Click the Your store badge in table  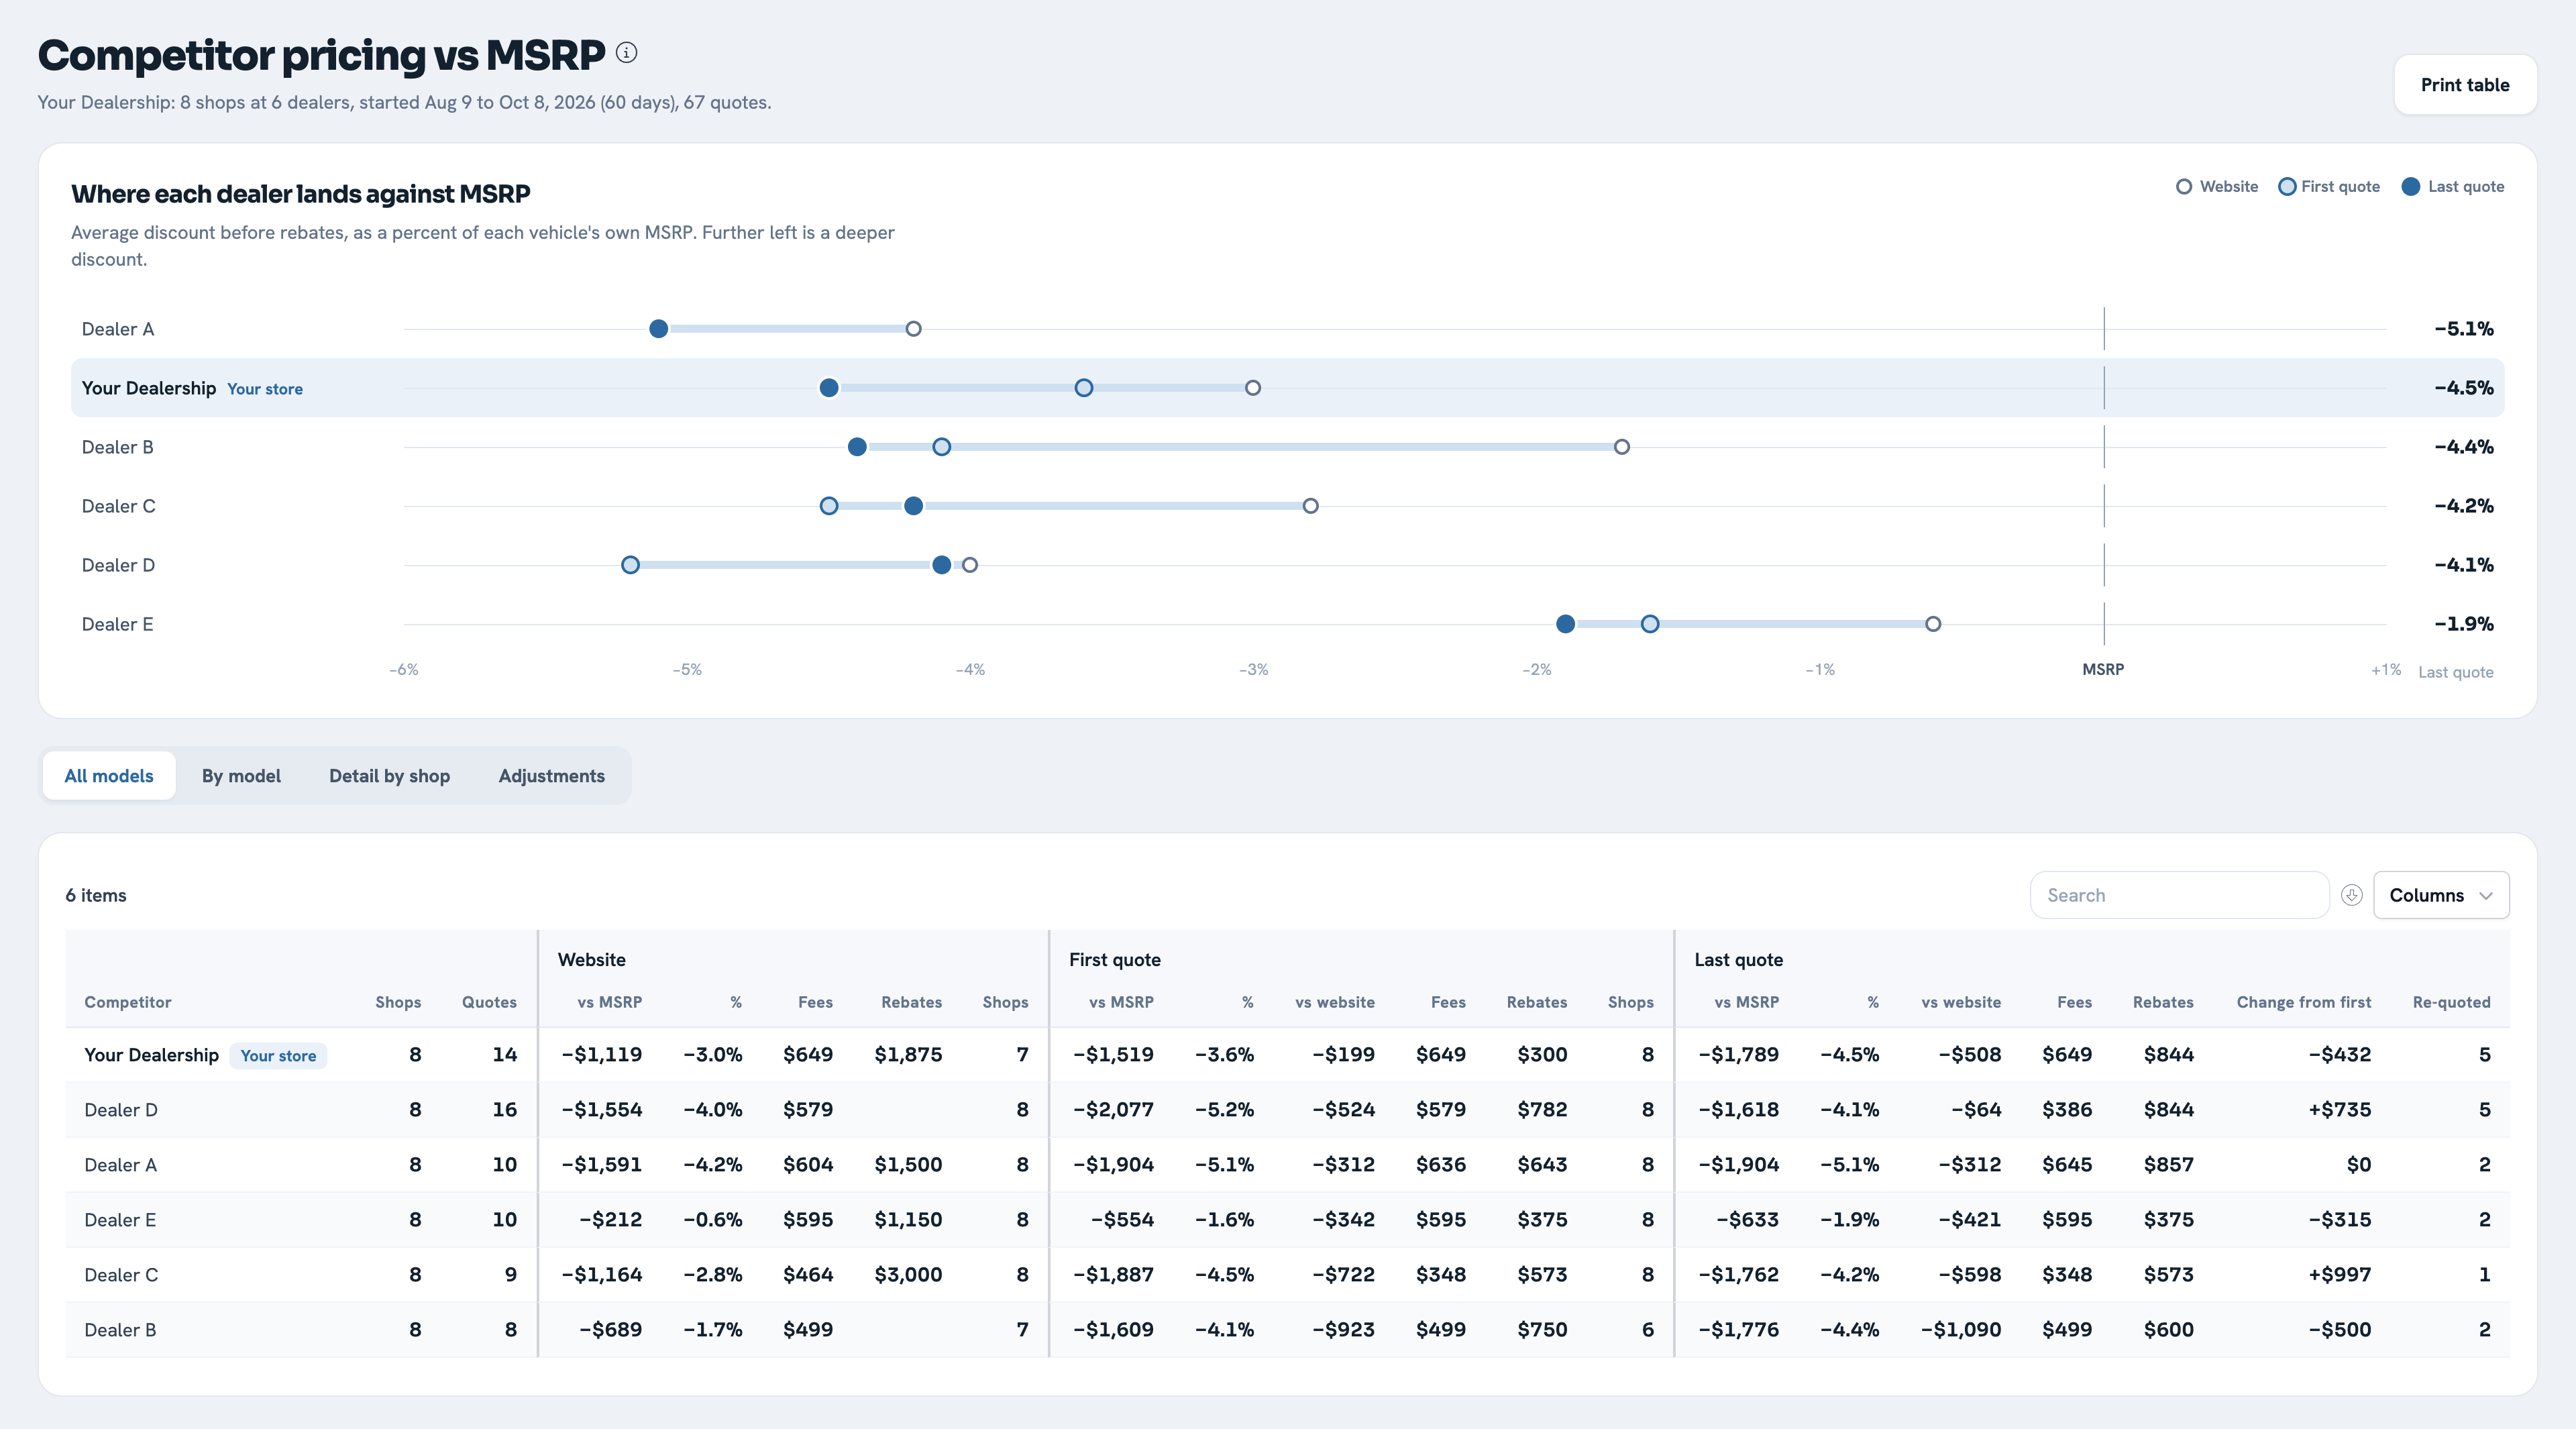(278, 1056)
